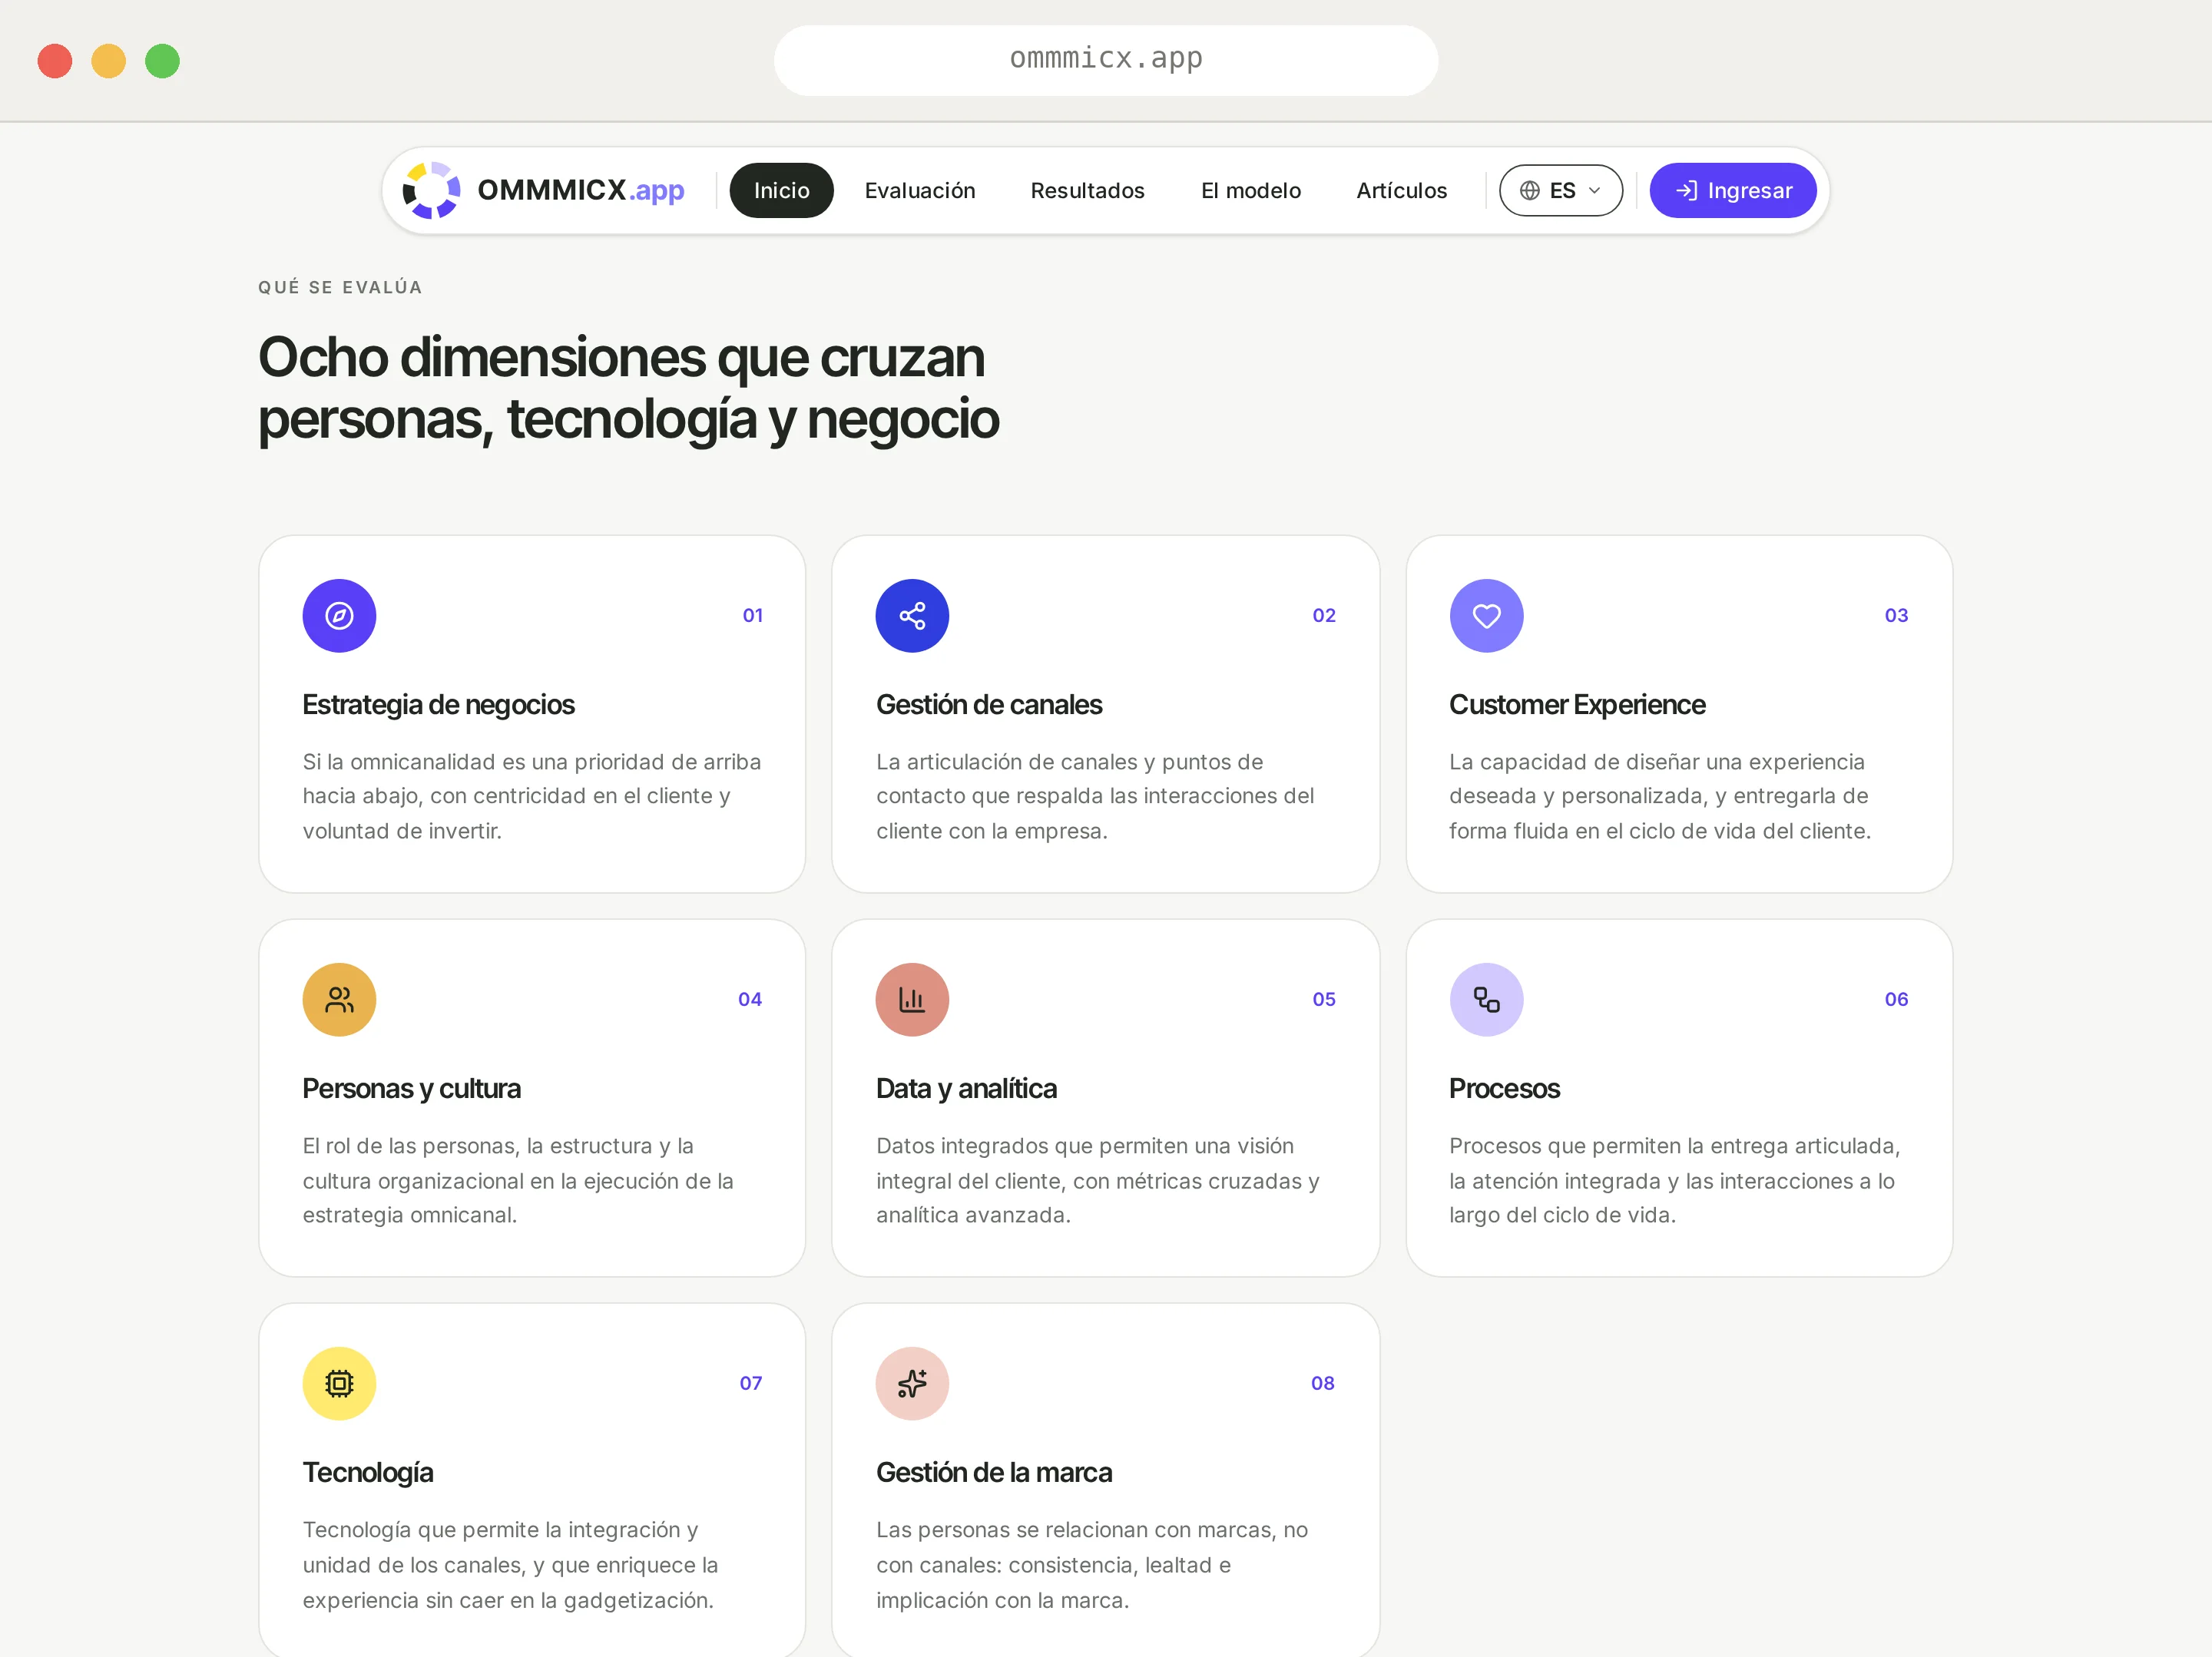This screenshot has height=1657, width=2212.
Task: Click the share icon on Gestión de canales
Action: [x=912, y=616]
